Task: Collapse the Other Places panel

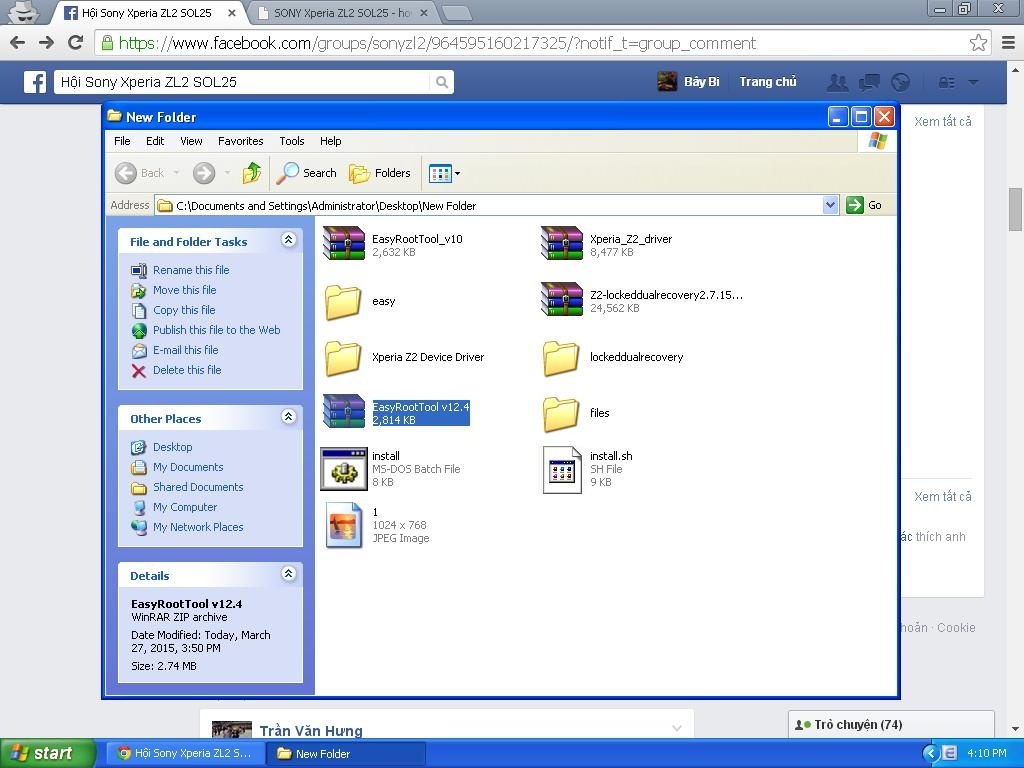Action: [289, 417]
